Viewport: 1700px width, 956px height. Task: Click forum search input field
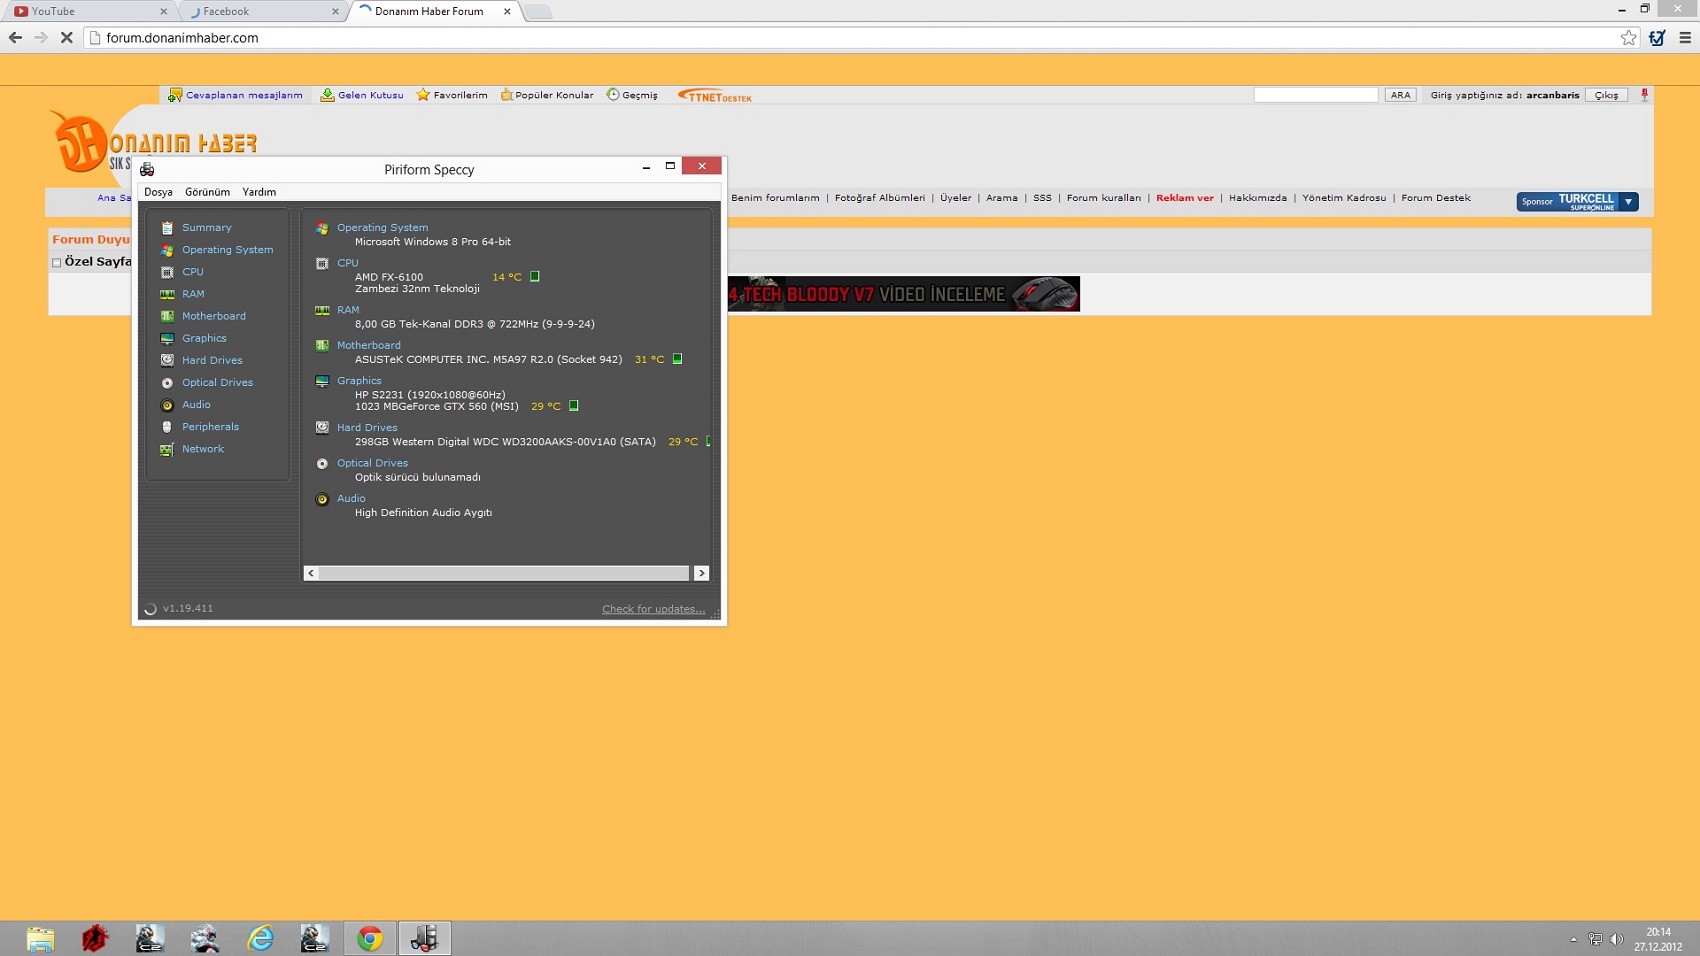(1316, 95)
